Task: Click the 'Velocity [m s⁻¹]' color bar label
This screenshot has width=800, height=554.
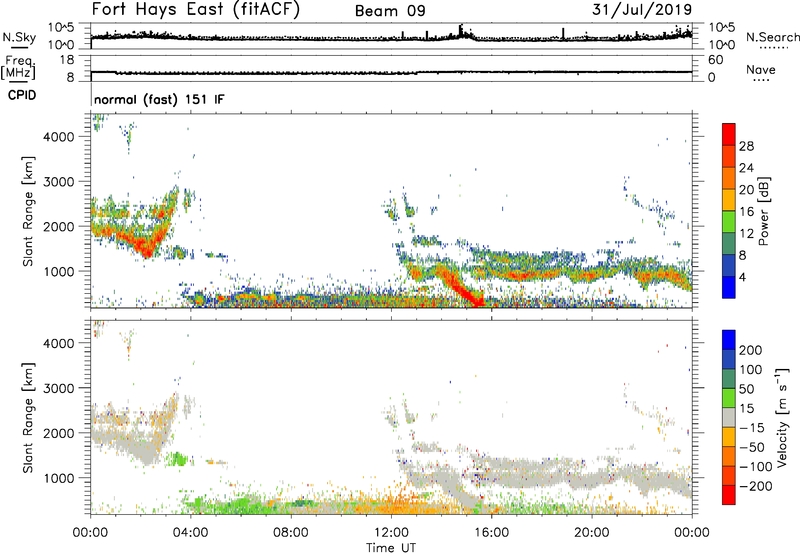Action: click(x=782, y=417)
